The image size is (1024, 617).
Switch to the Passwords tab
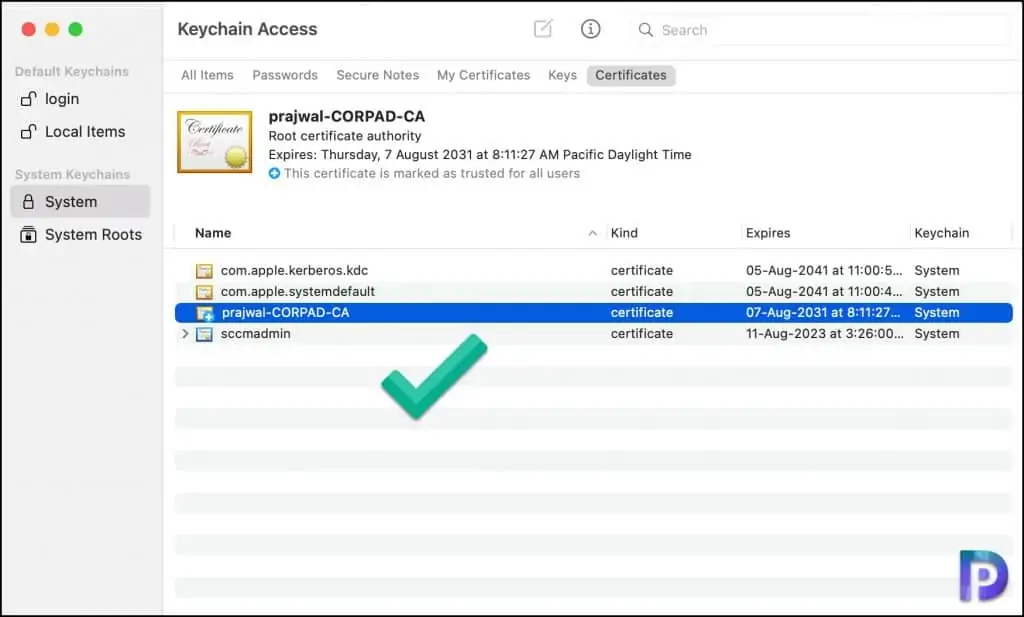285,75
